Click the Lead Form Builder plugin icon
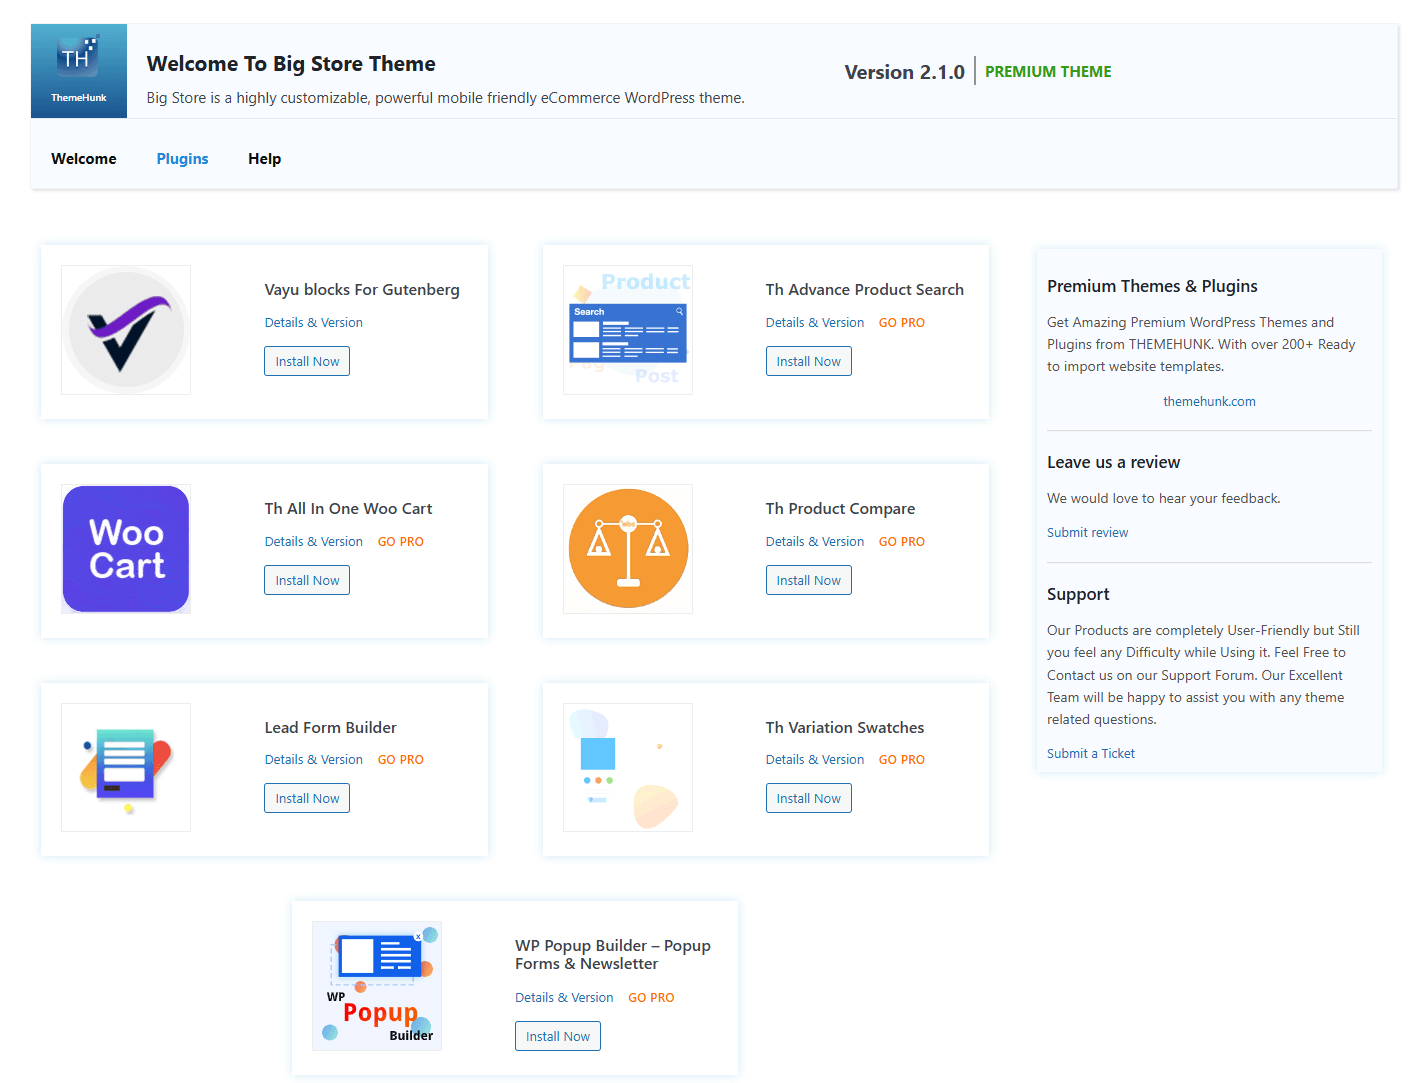Viewport: 1422px width, 1083px height. click(126, 767)
